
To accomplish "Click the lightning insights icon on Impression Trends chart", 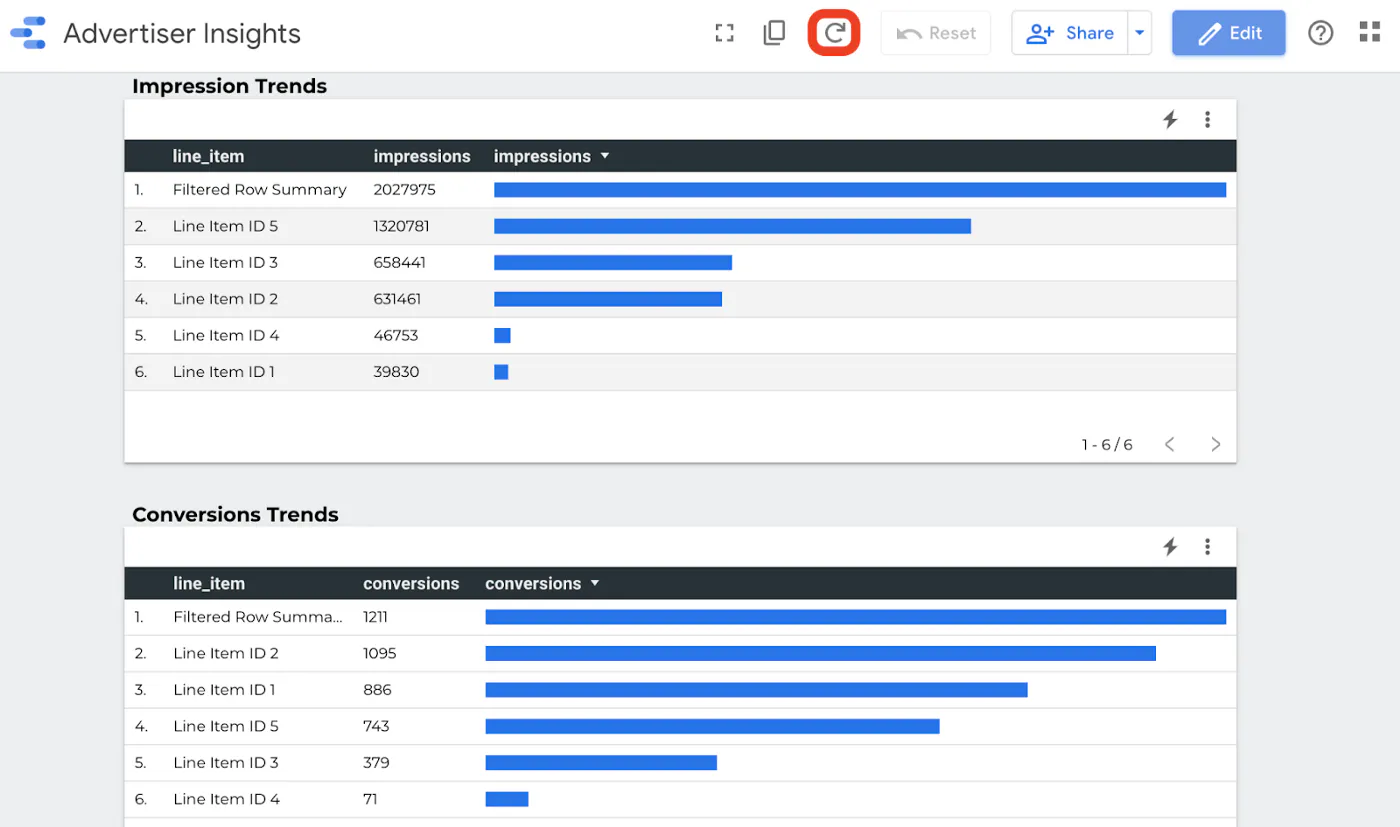I will tap(1170, 119).
